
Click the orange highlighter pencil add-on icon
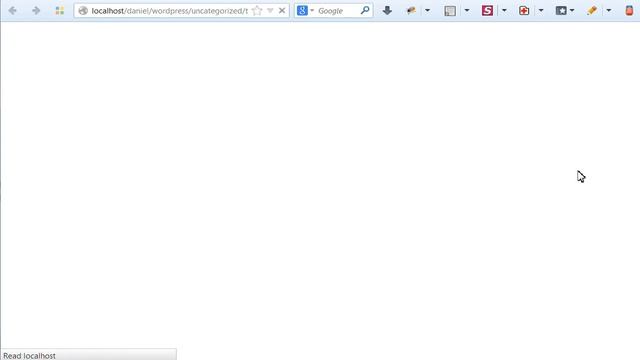click(592, 11)
